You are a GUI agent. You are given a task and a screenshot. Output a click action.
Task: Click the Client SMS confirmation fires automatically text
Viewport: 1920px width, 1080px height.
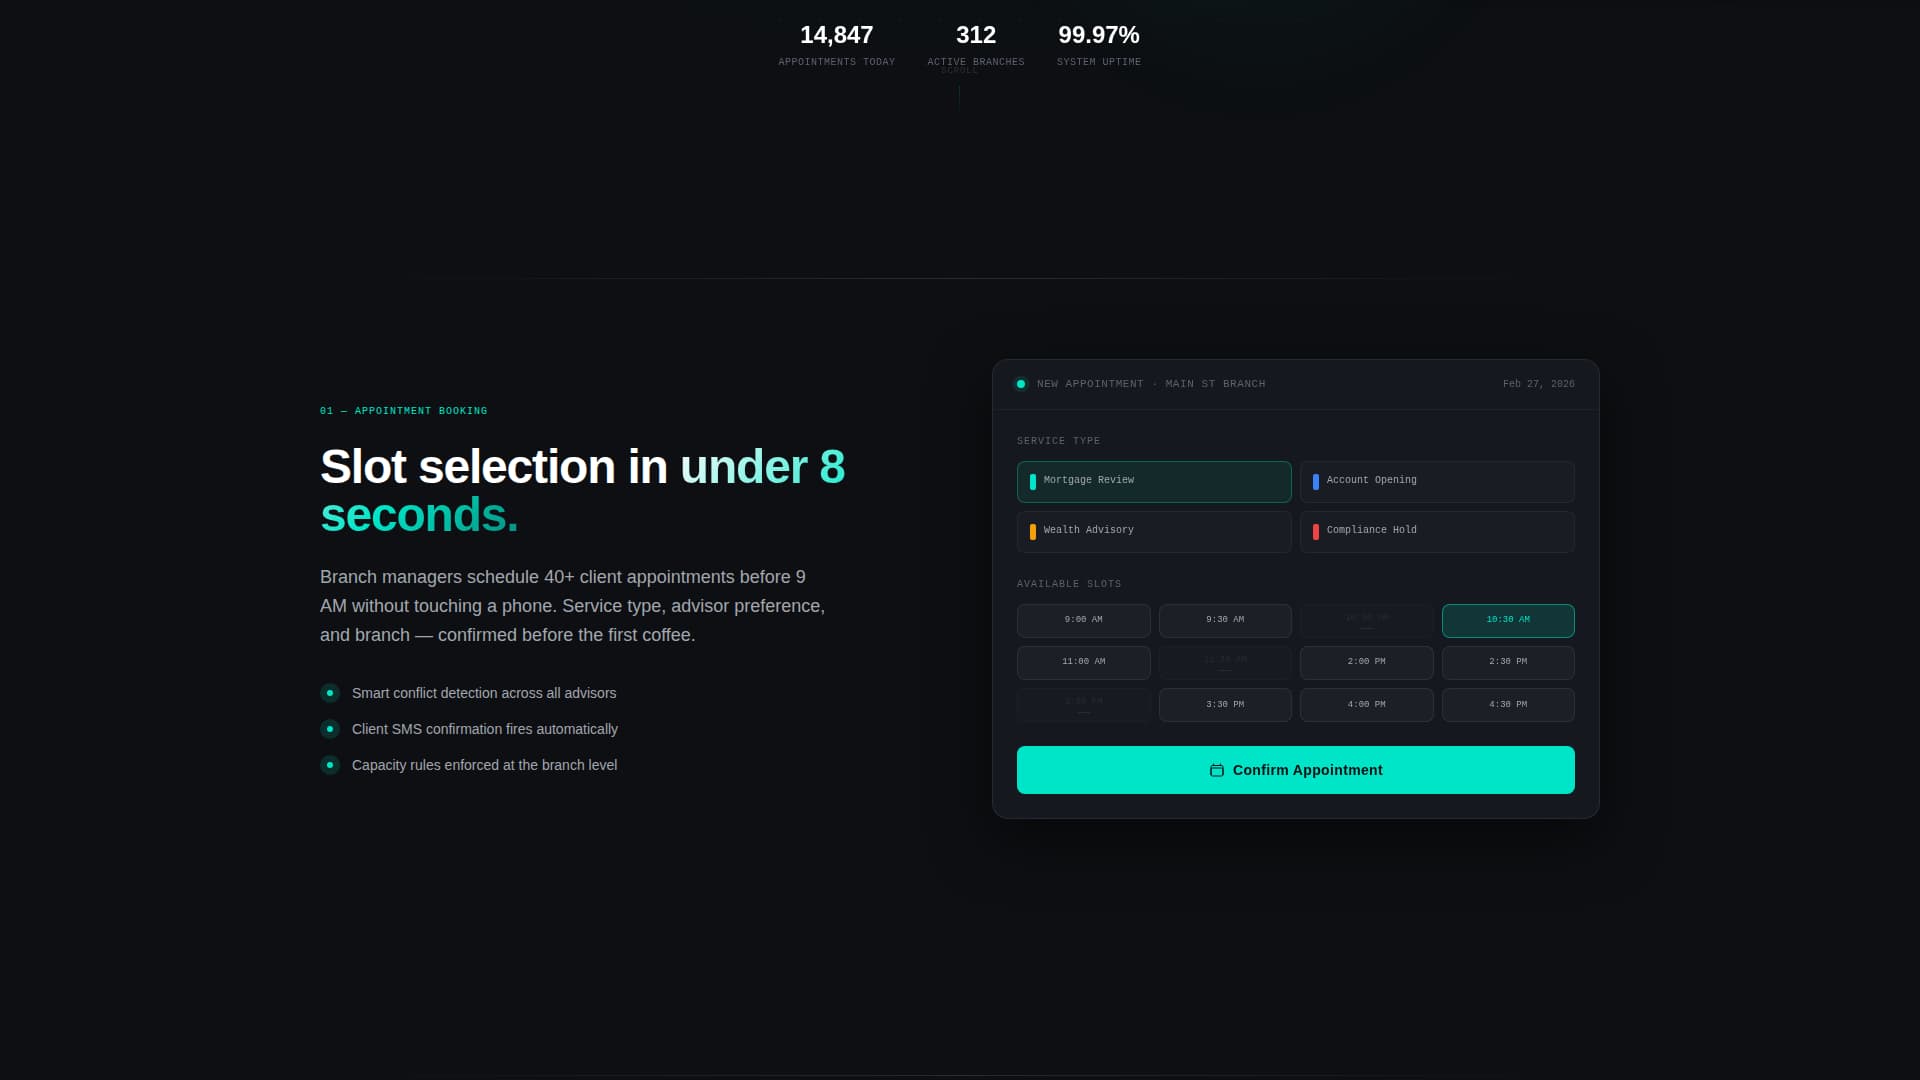pyautogui.click(x=485, y=729)
